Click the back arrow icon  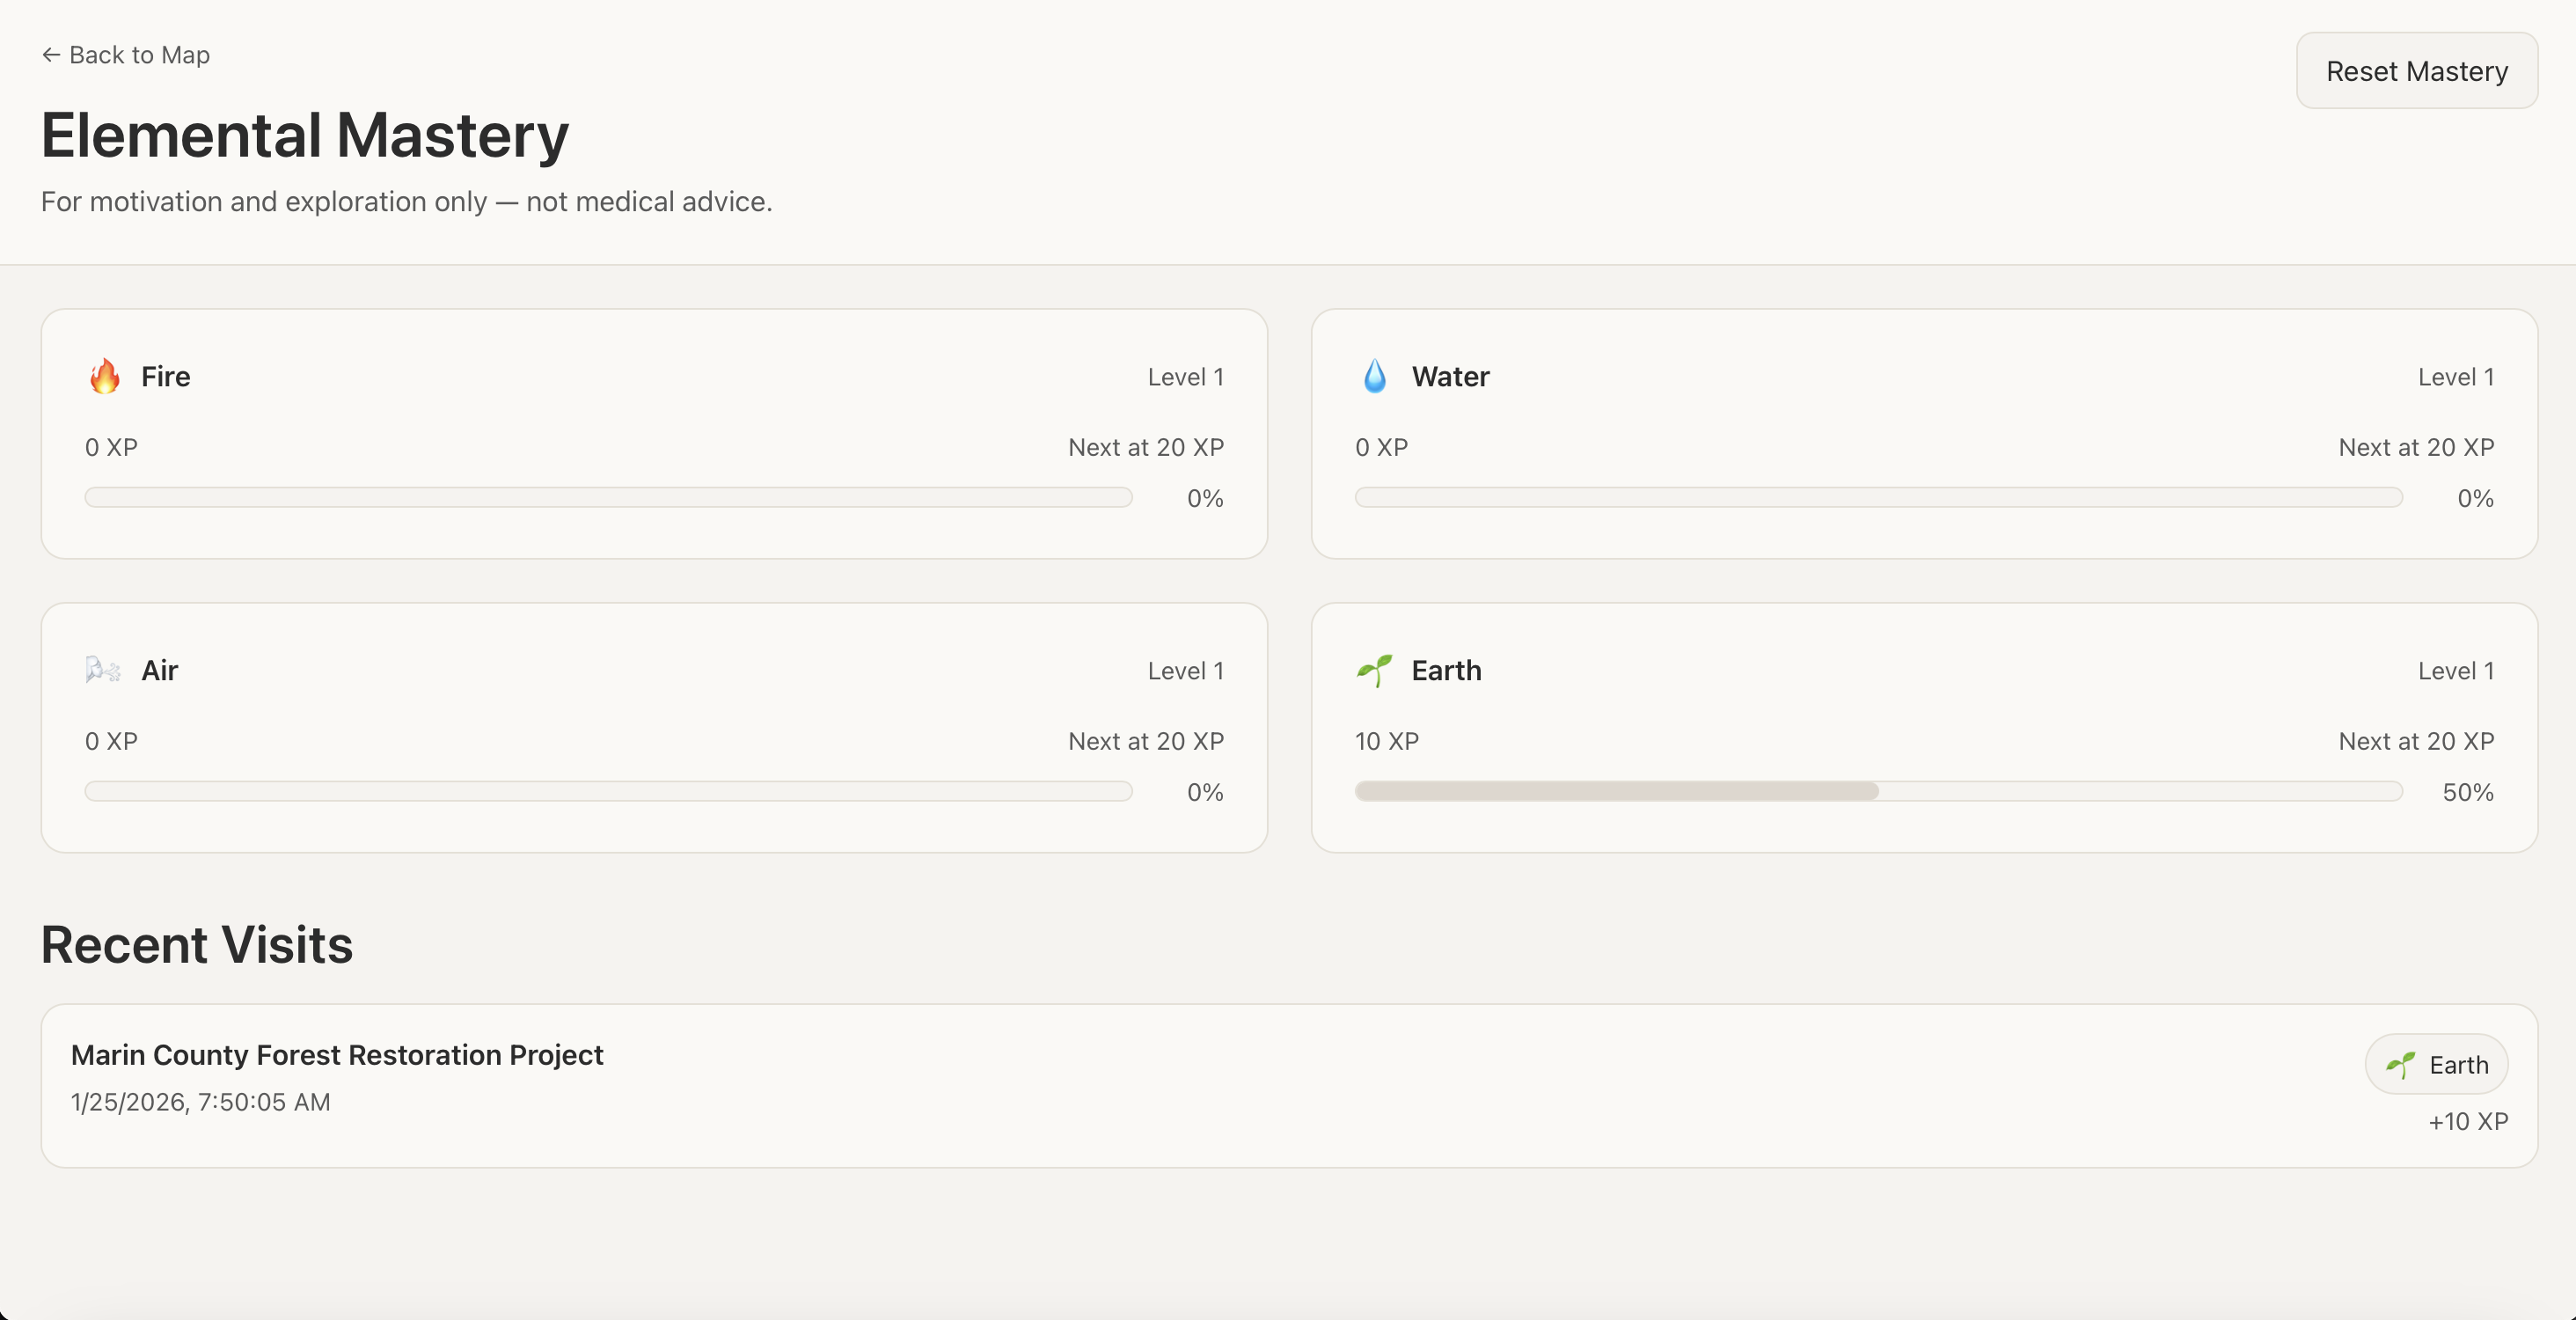pyautogui.click(x=51, y=55)
